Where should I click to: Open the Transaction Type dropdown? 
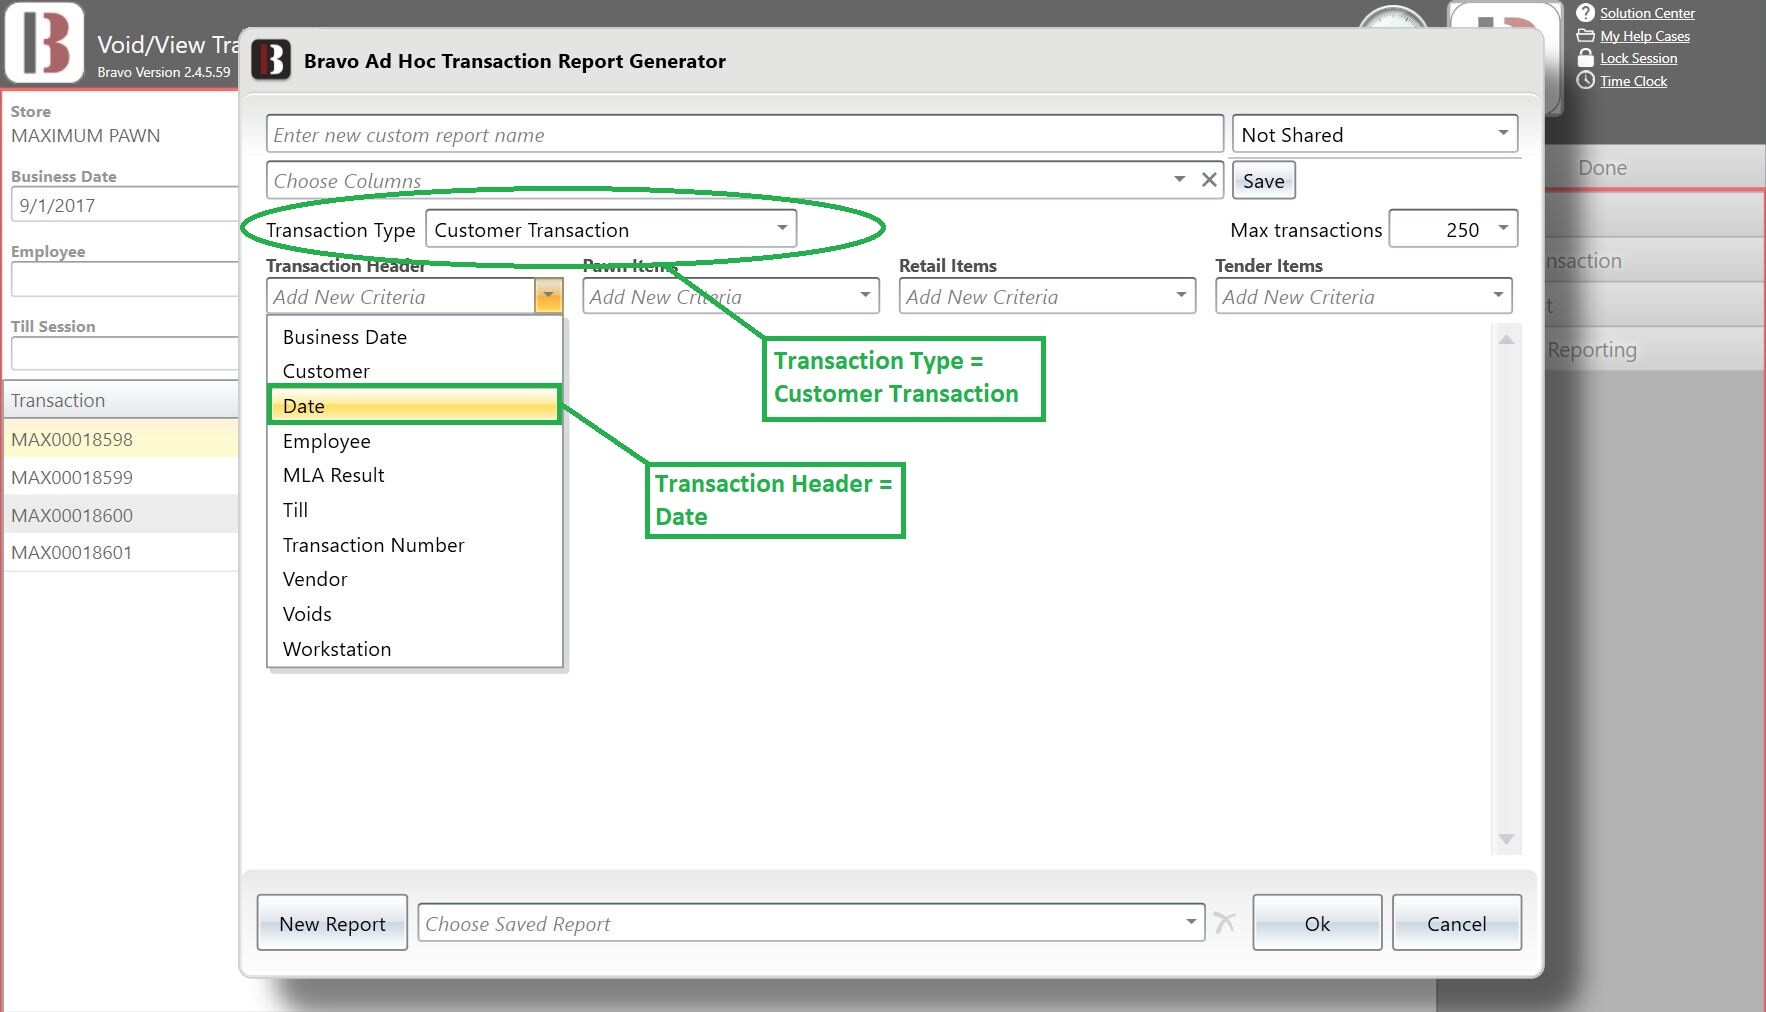(x=611, y=229)
